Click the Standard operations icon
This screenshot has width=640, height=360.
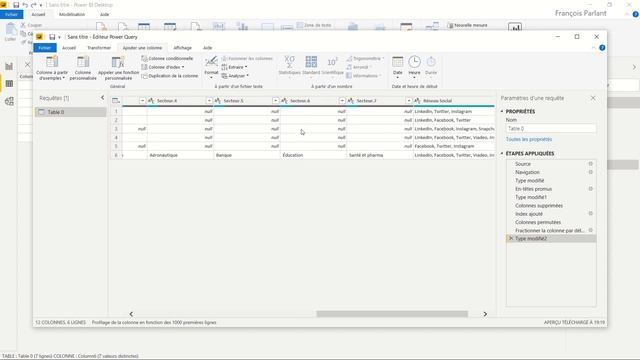pyautogui.click(x=311, y=62)
